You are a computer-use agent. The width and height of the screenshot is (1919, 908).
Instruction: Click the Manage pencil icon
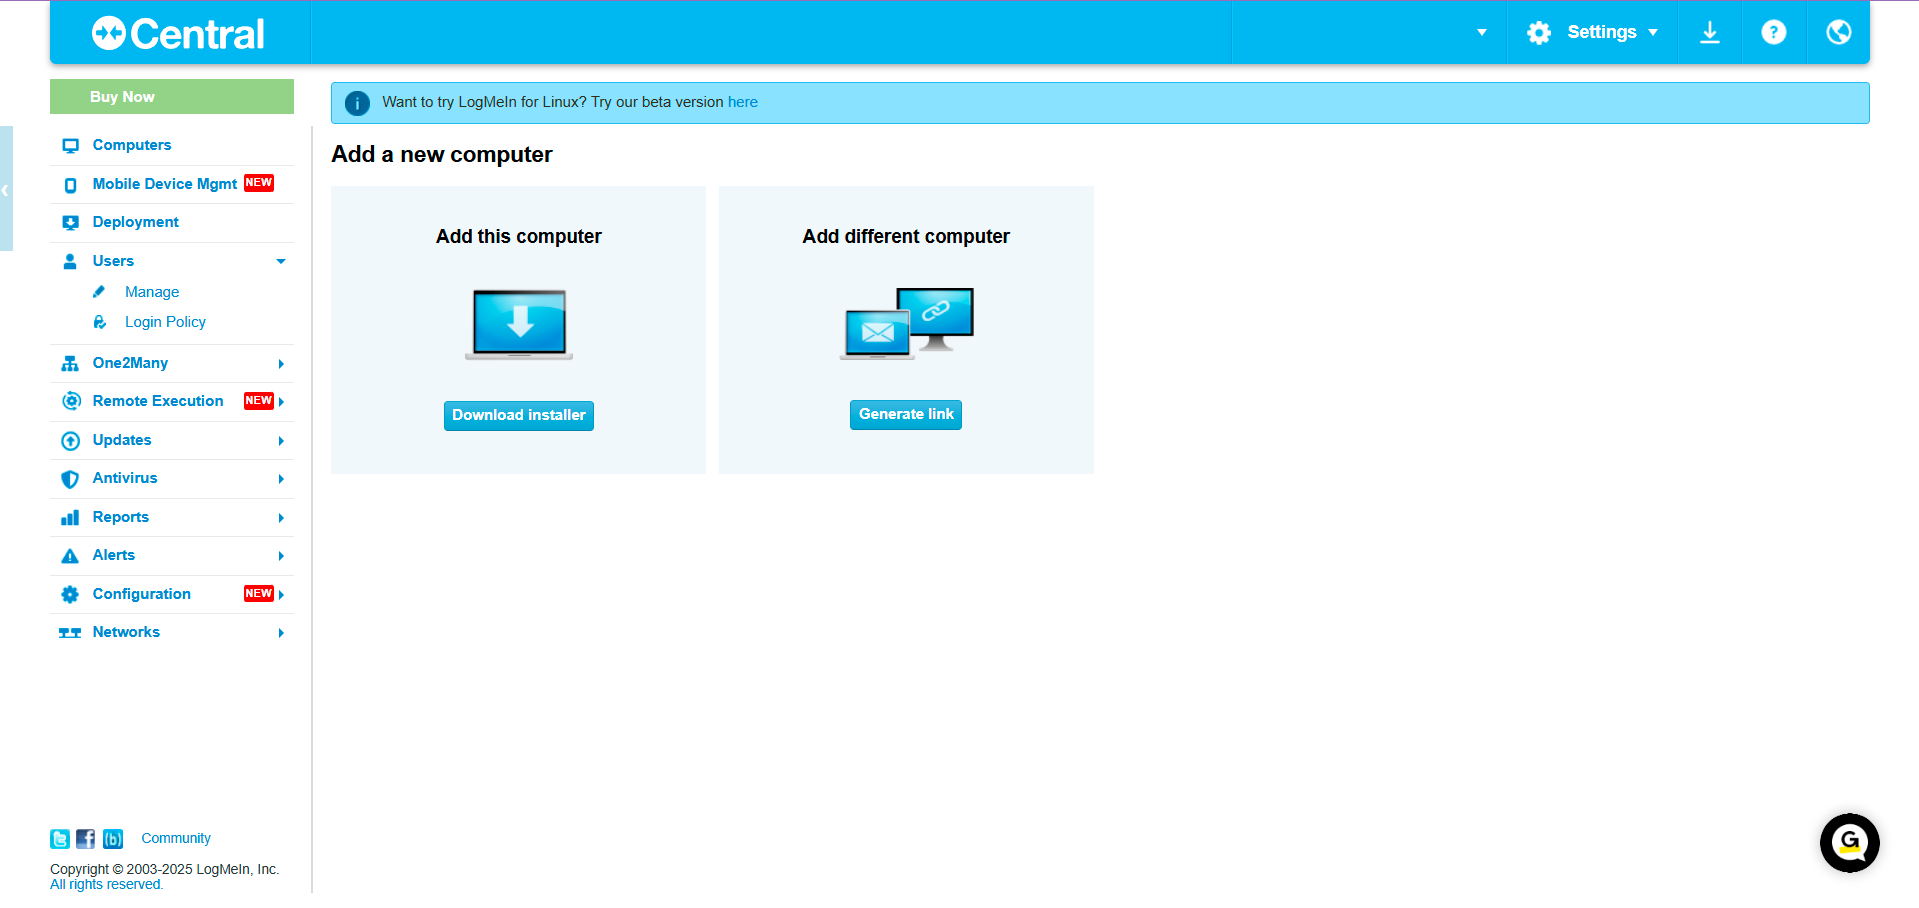click(99, 292)
